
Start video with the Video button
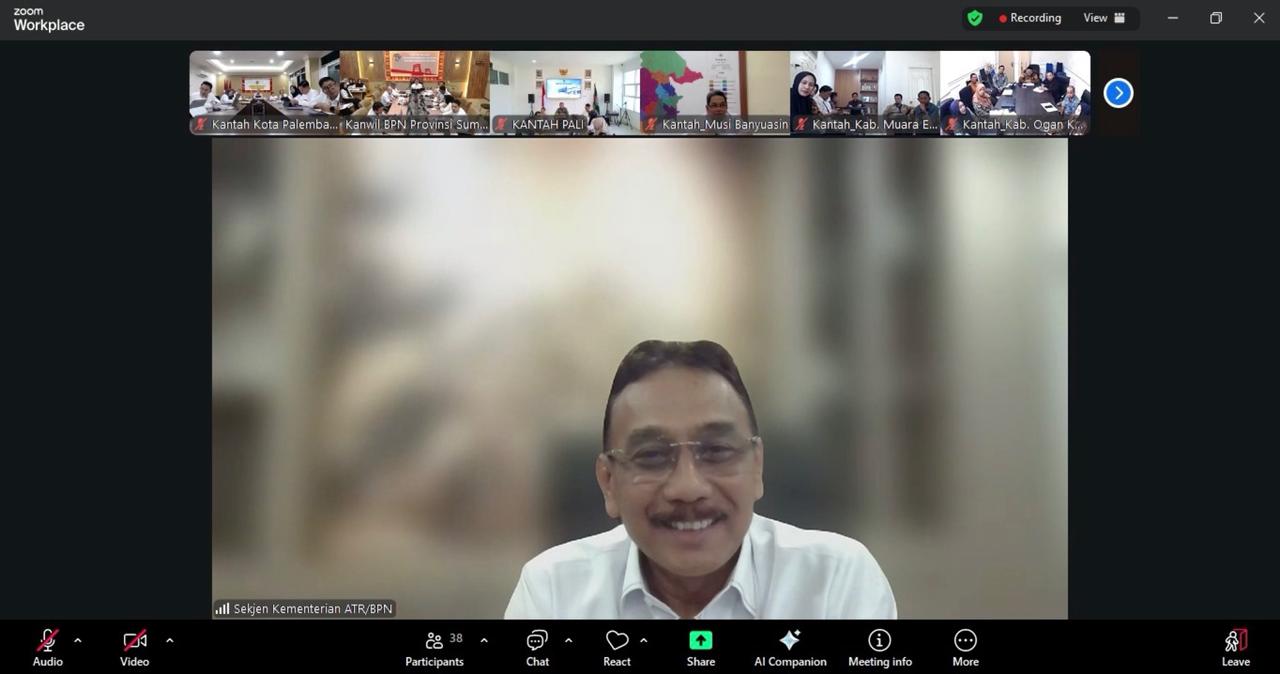(x=135, y=647)
